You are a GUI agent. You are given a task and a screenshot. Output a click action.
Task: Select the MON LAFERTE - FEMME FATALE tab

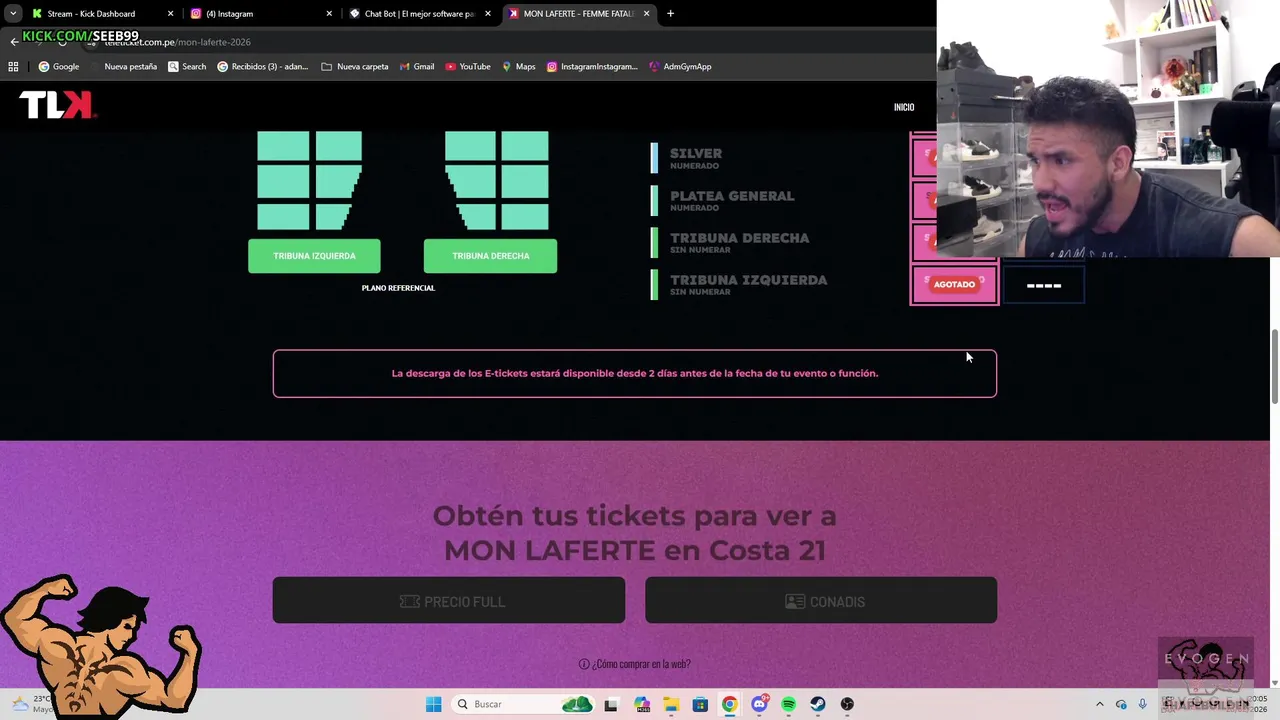pos(578,14)
